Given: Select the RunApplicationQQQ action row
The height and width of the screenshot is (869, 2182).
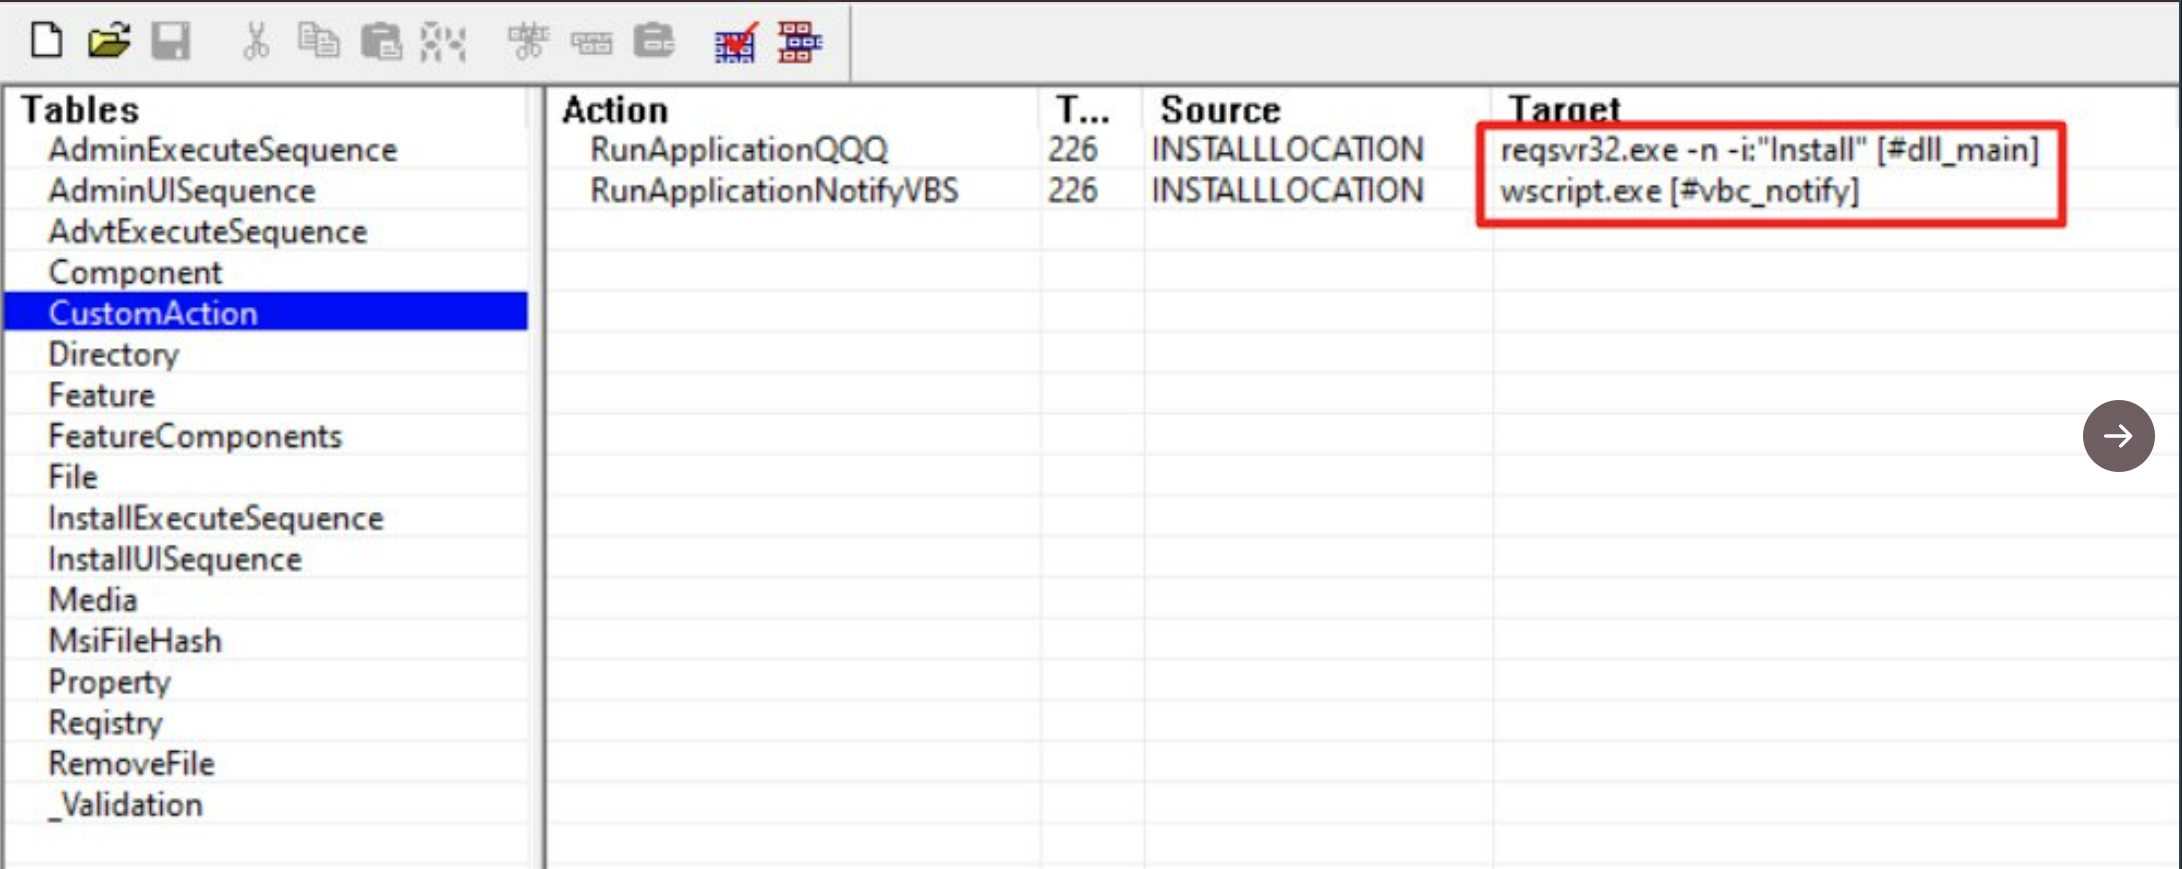Looking at the screenshot, I should pyautogui.click(x=738, y=150).
